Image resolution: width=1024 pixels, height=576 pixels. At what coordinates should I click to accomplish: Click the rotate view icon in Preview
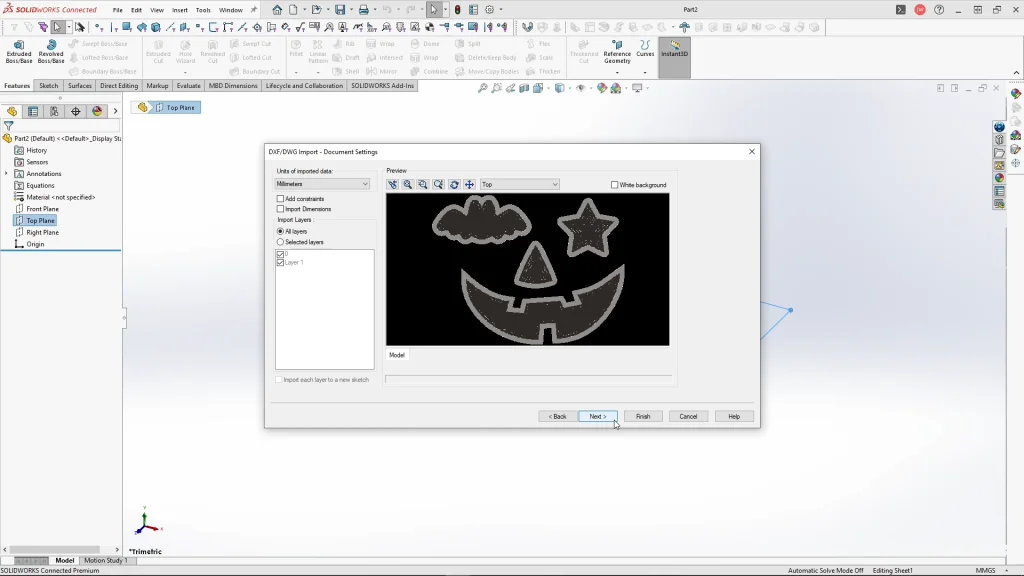(x=454, y=185)
